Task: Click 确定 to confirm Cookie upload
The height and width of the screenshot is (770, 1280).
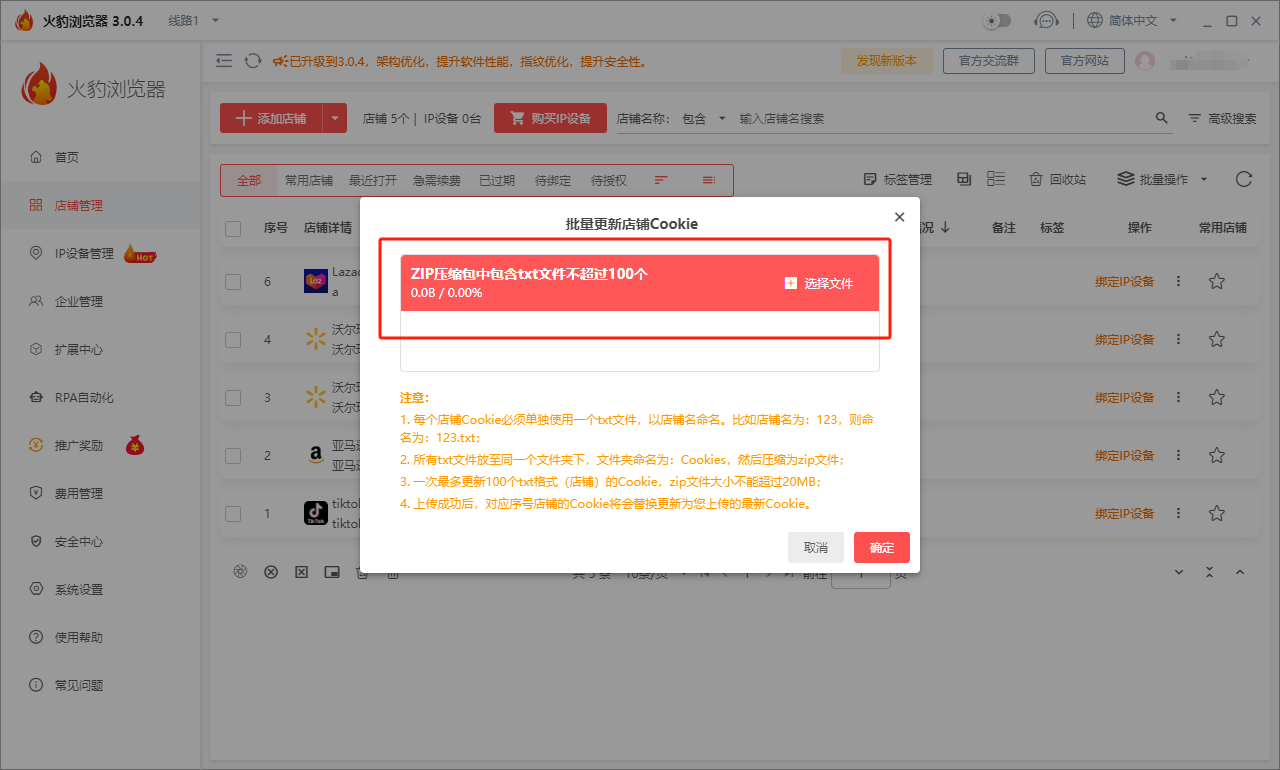Action: coord(881,547)
